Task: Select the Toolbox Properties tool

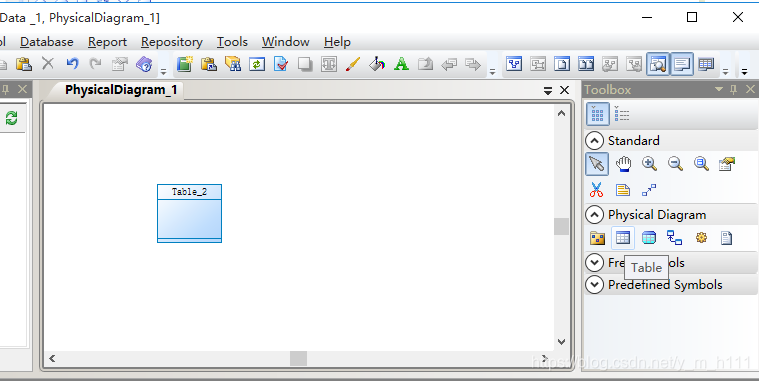Action: coord(727,164)
